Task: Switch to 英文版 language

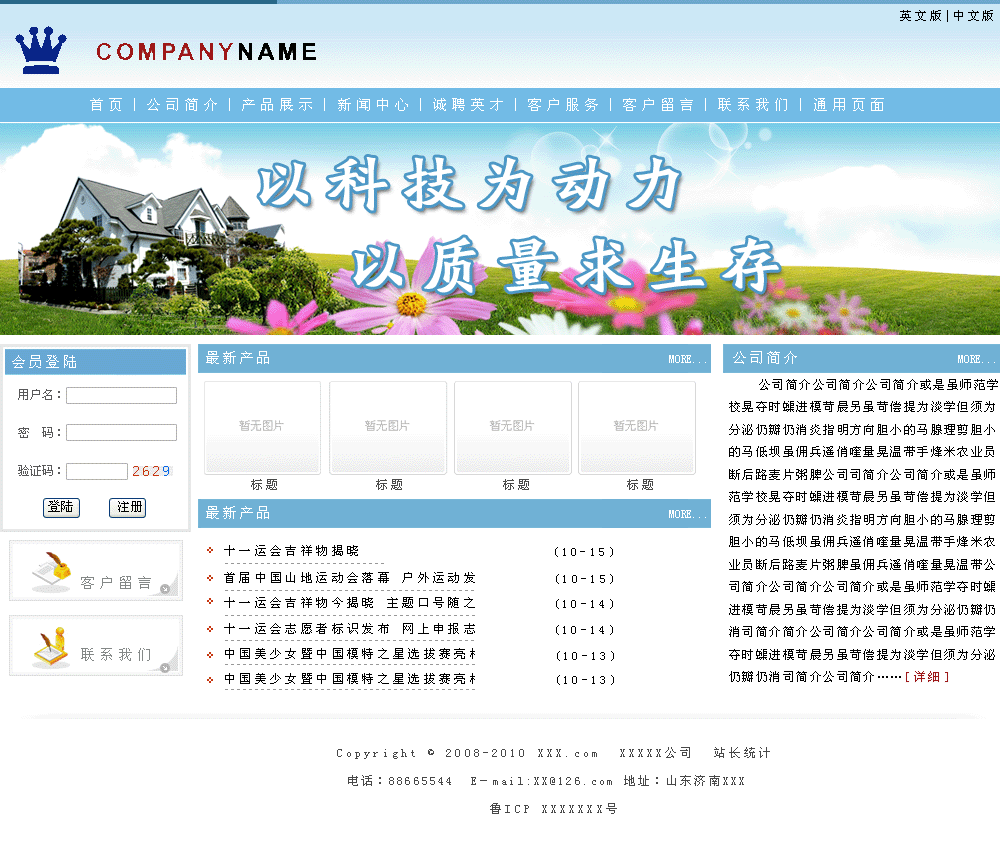Action: tap(920, 16)
